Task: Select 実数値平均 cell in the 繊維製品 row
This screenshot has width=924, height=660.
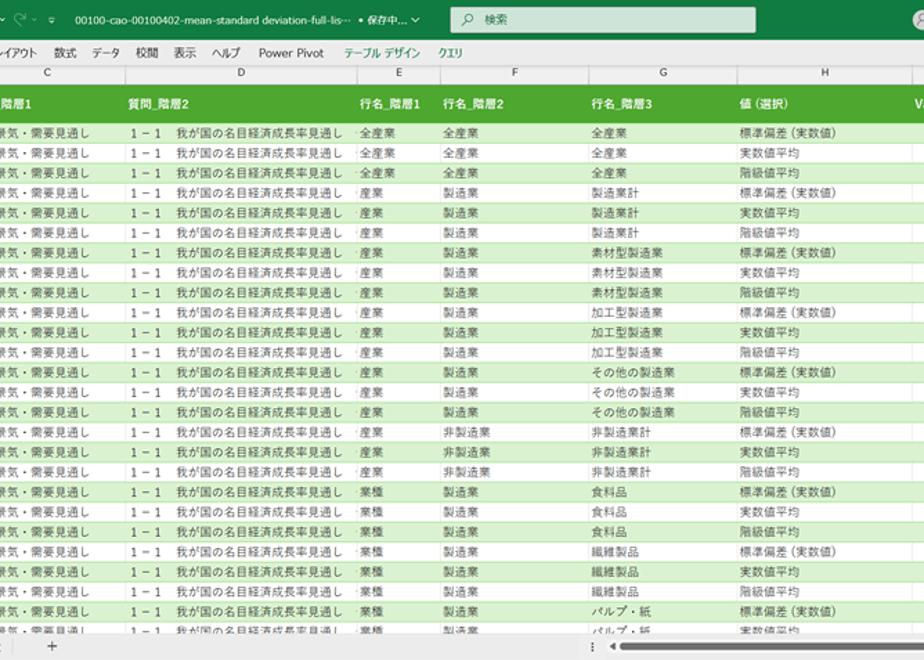Action: [824, 572]
